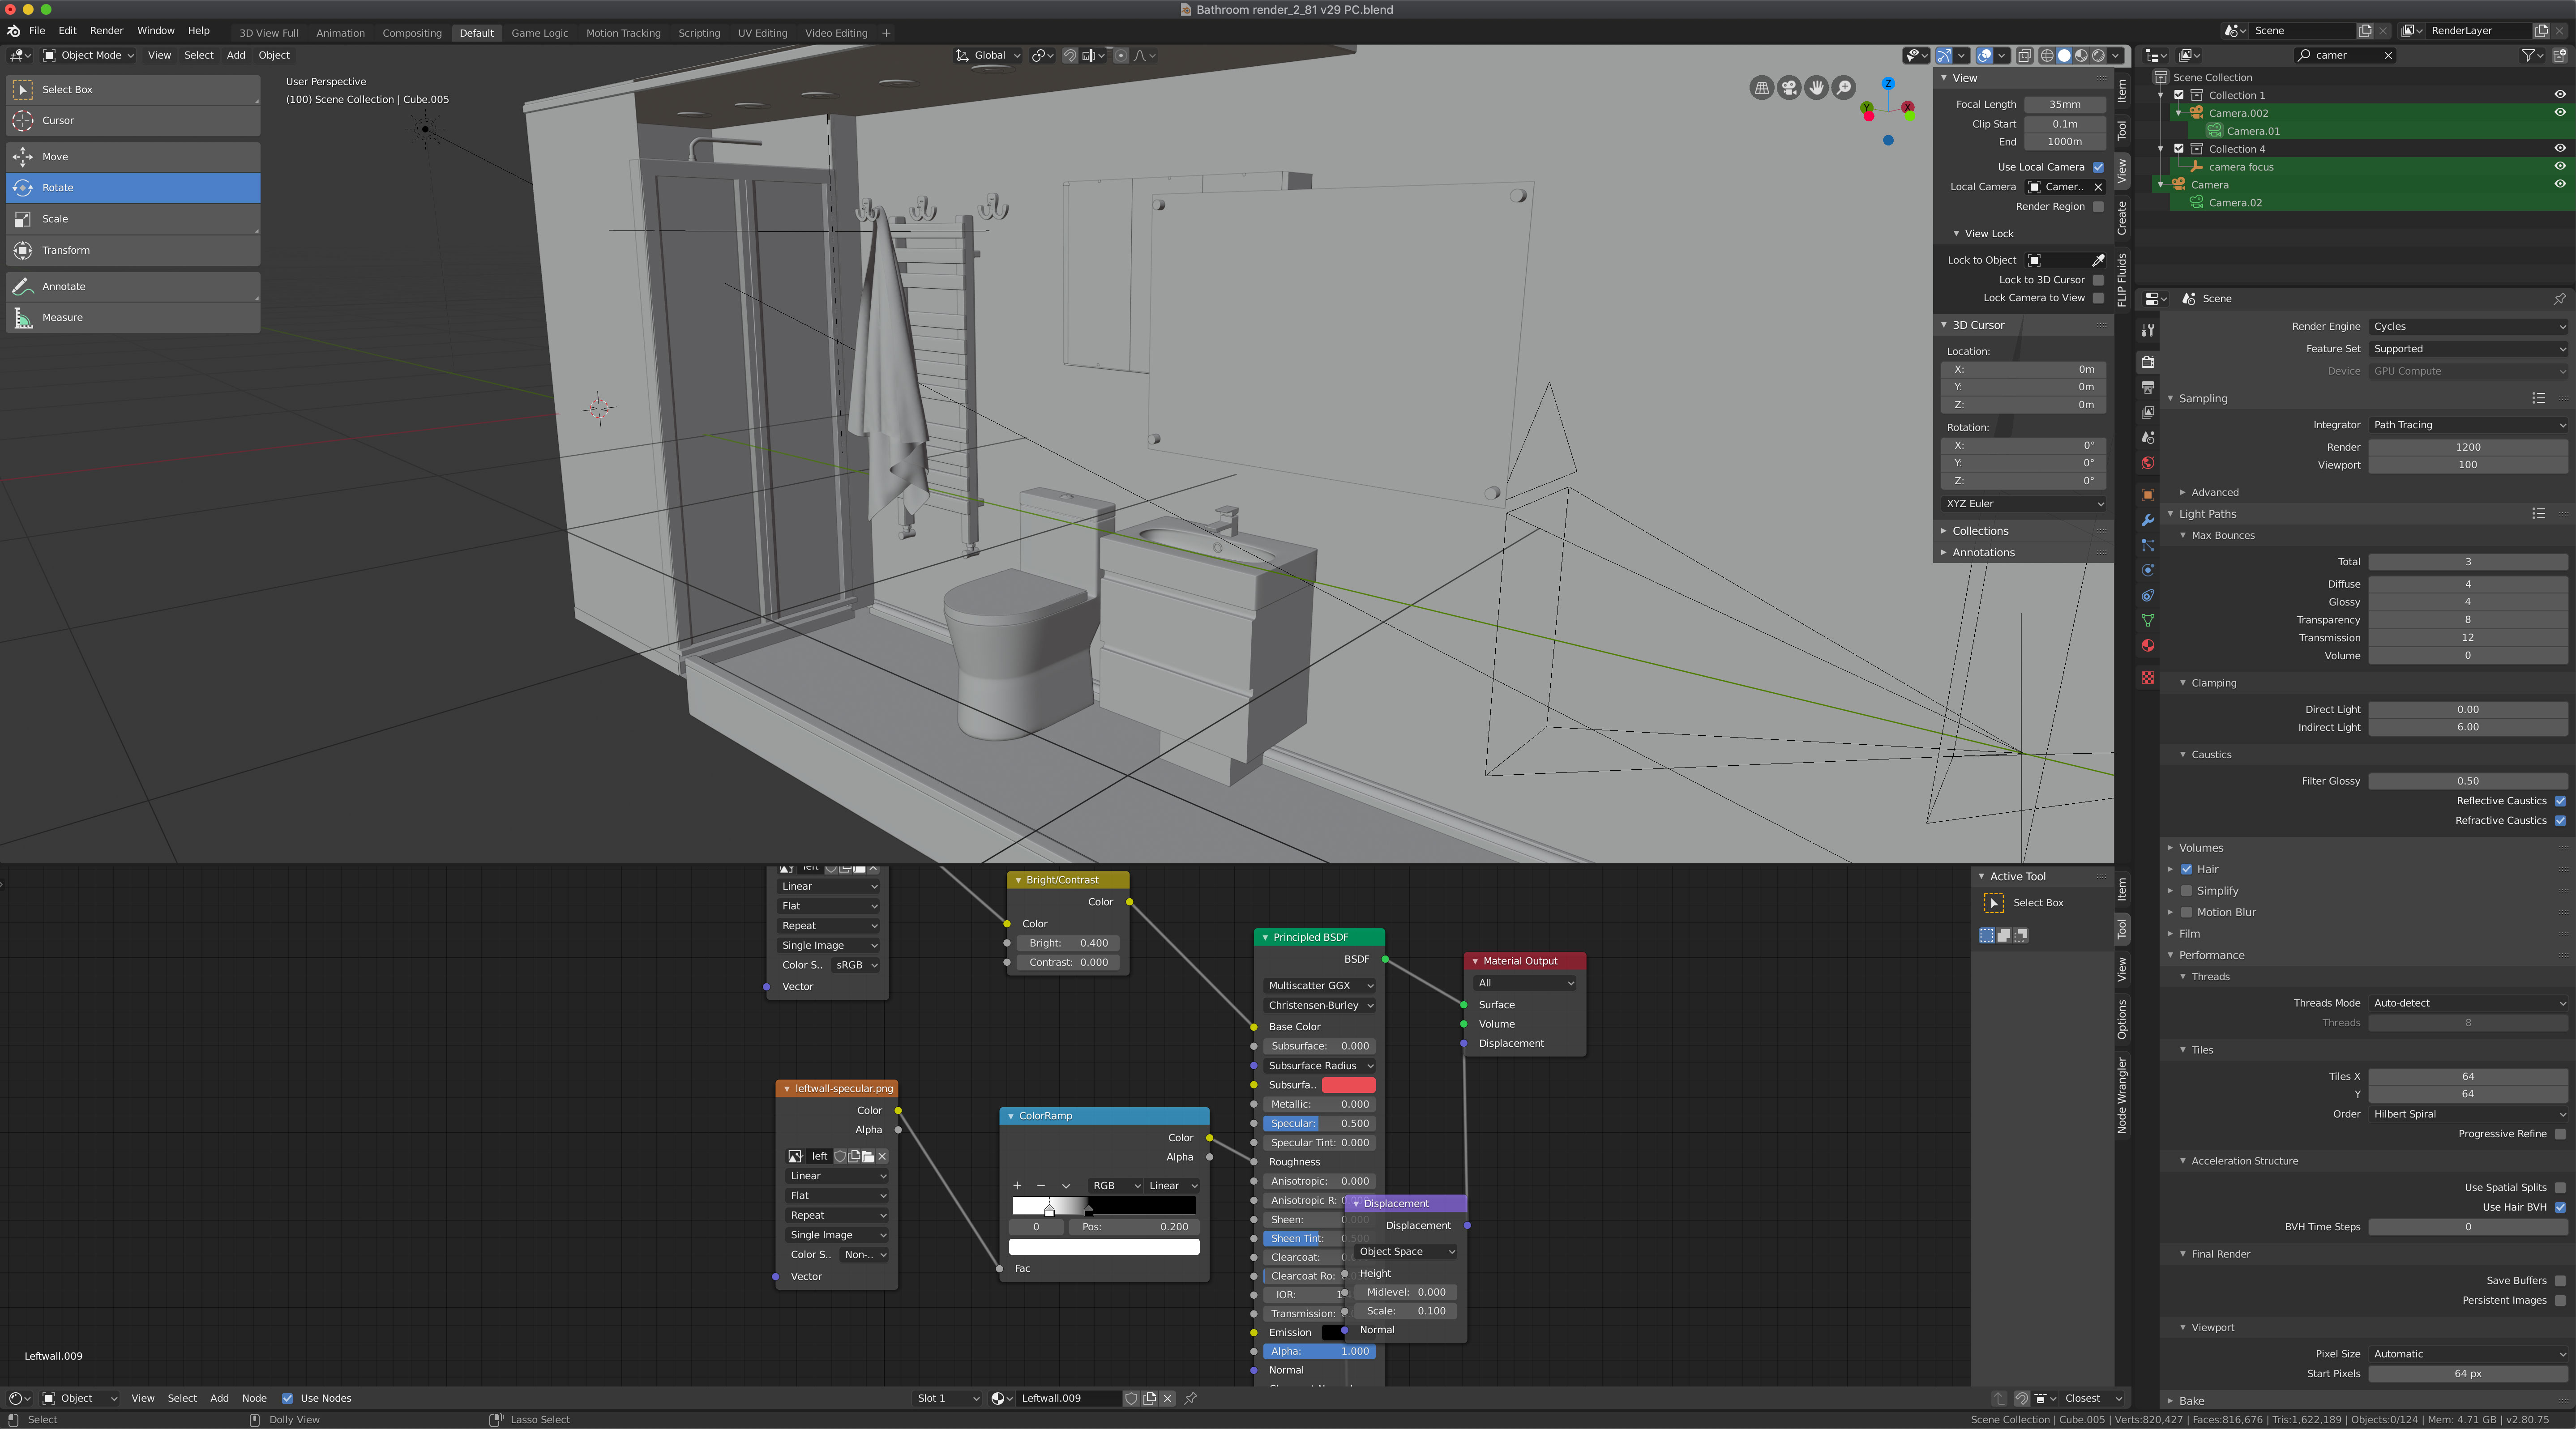Click the Node menu in node editor
This screenshot has height=1429, width=2576.
point(254,1398)
